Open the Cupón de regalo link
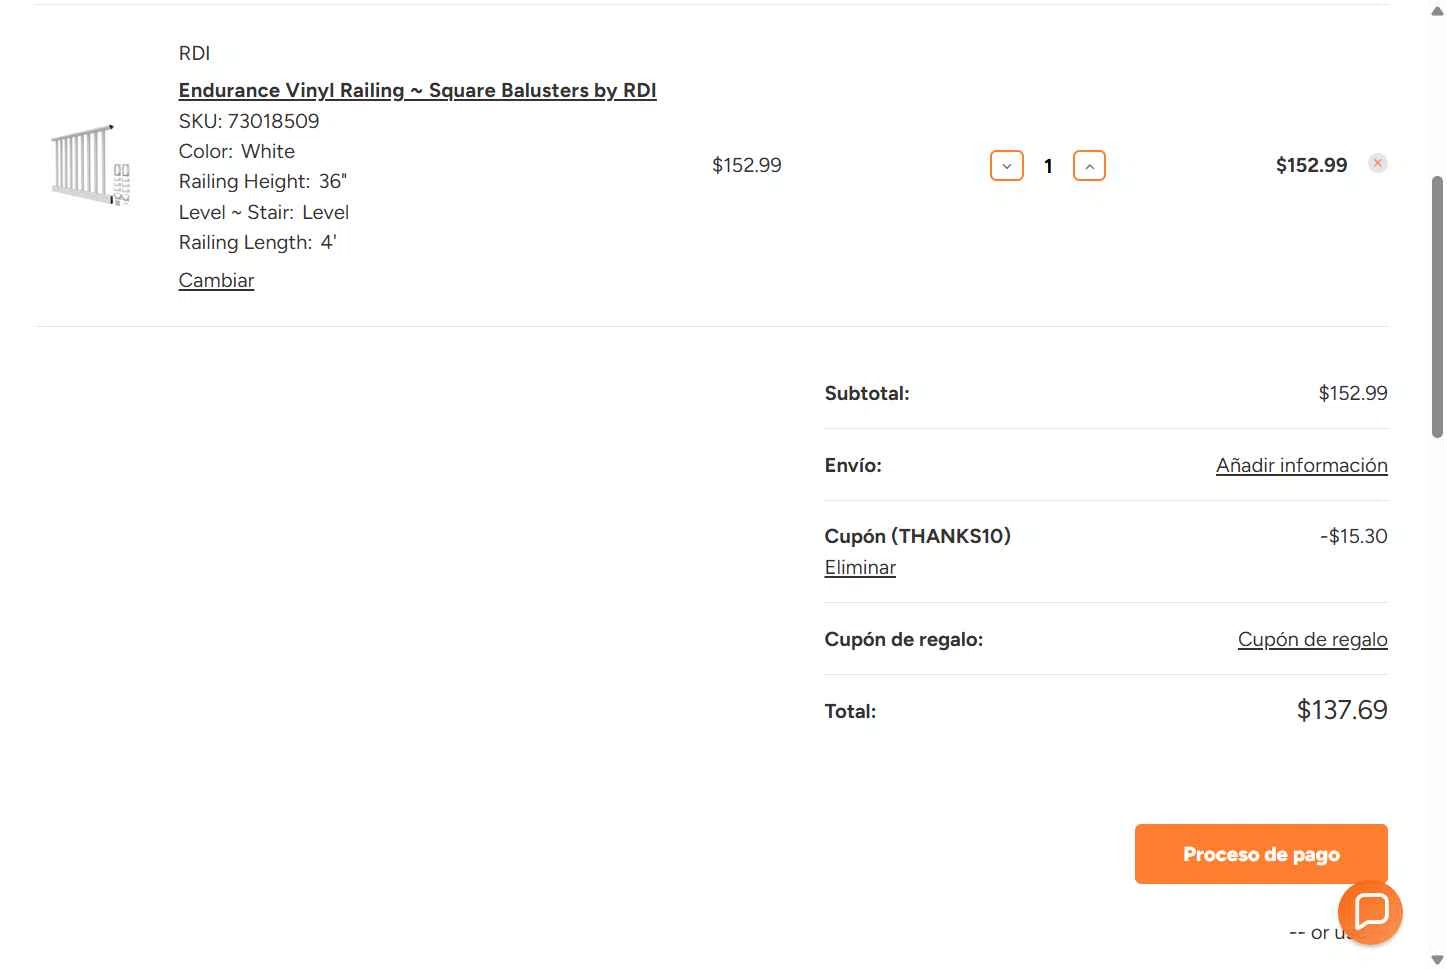This screenshot has width=1447, height=970. (x=1312, y=639)
